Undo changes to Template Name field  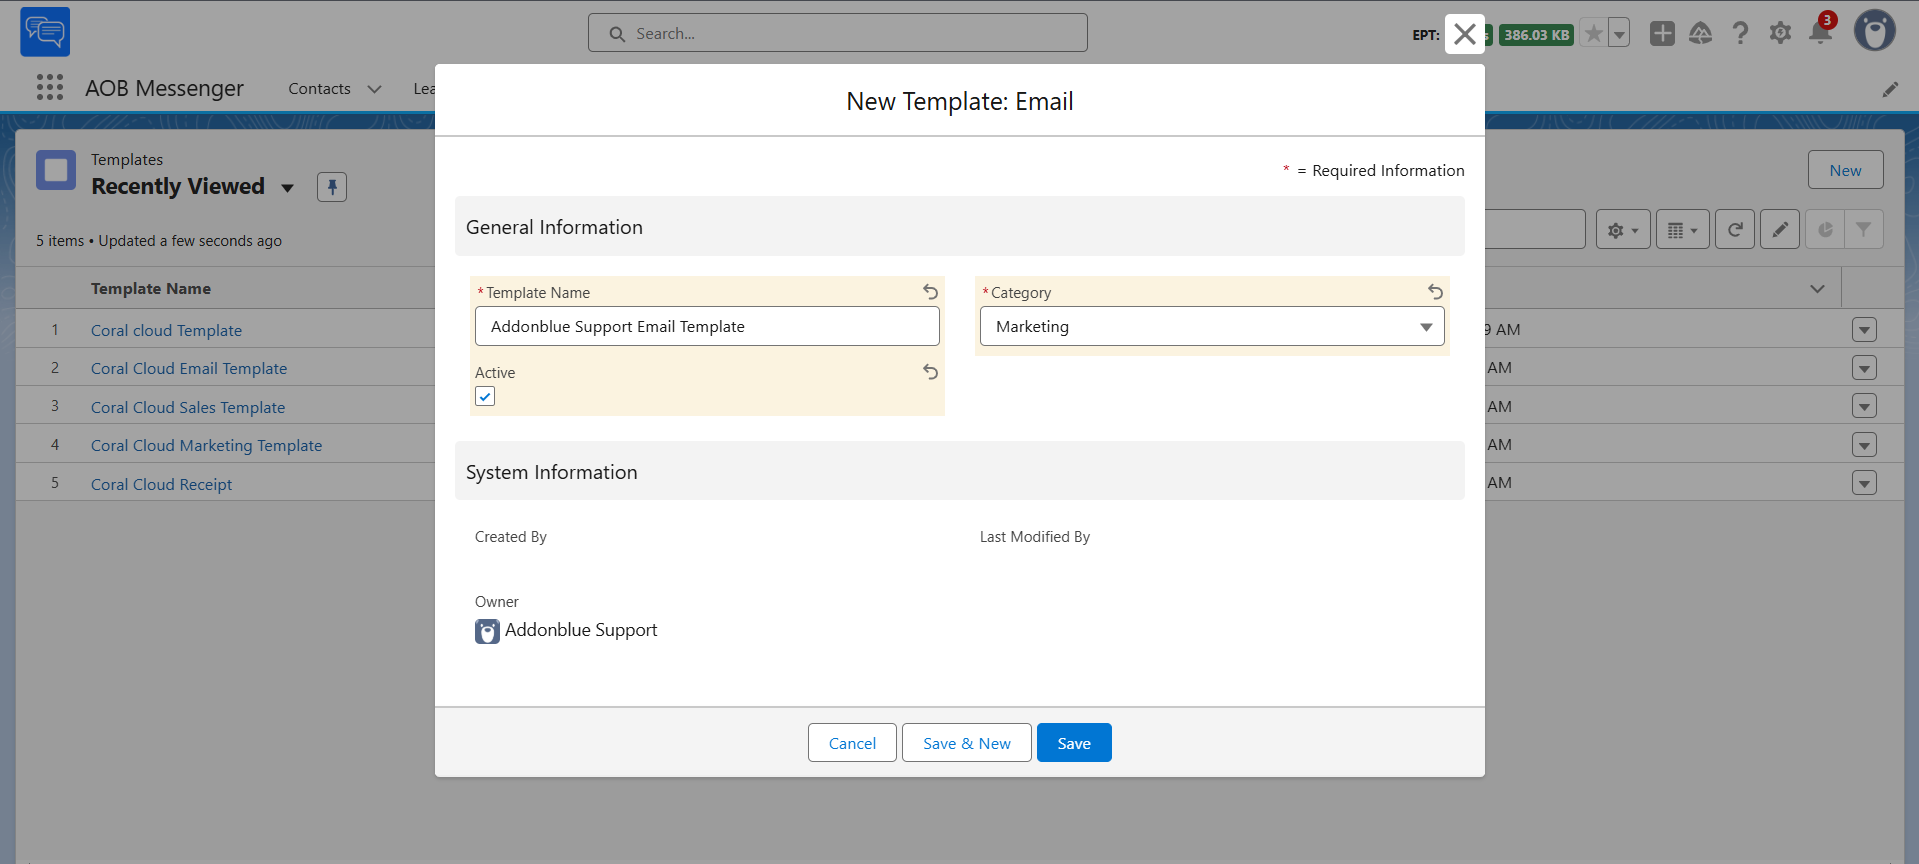930,292
